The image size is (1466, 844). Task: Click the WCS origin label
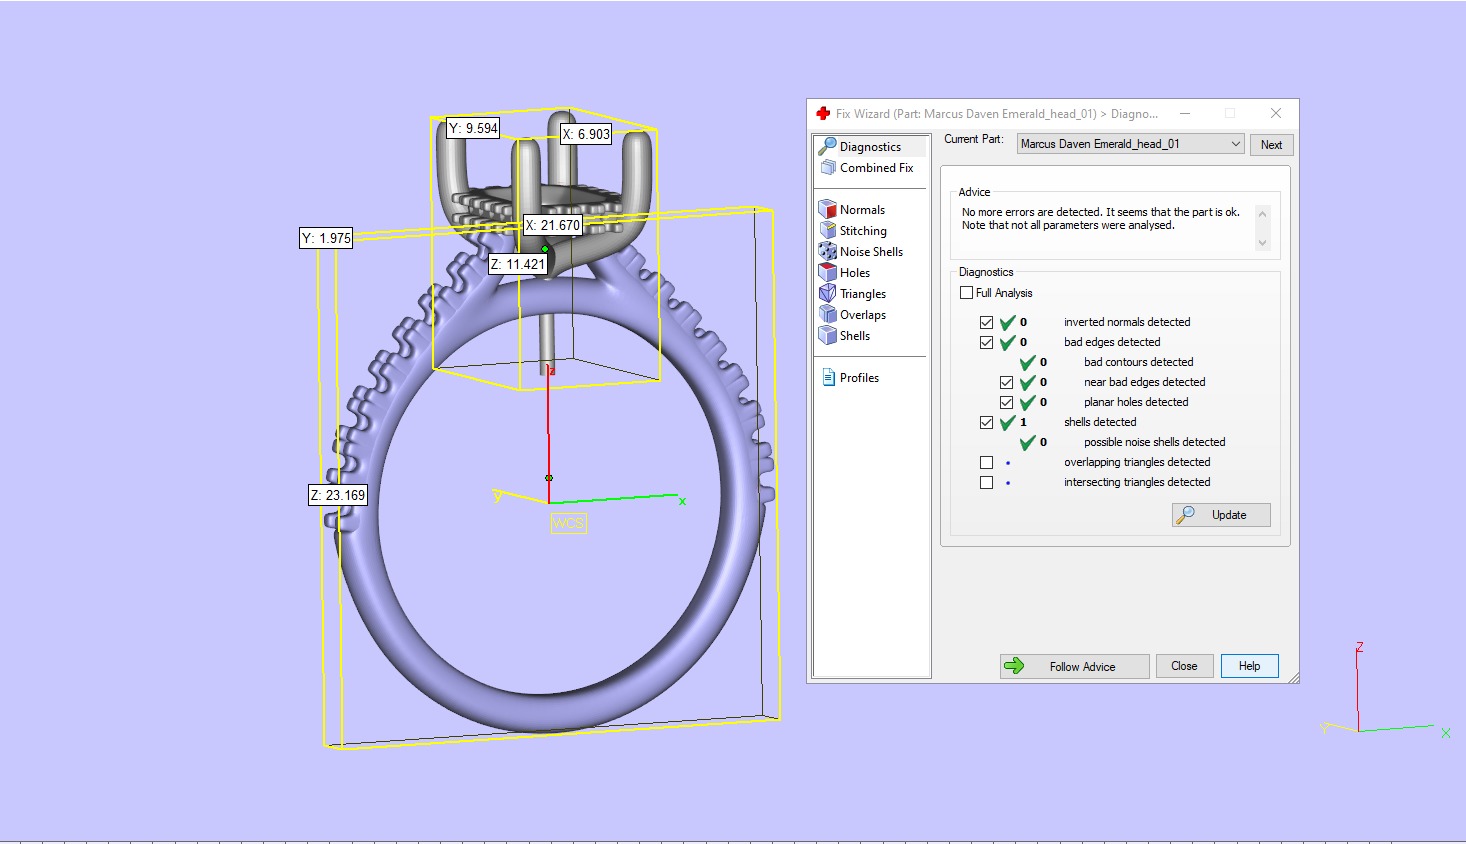coord(568,523)
